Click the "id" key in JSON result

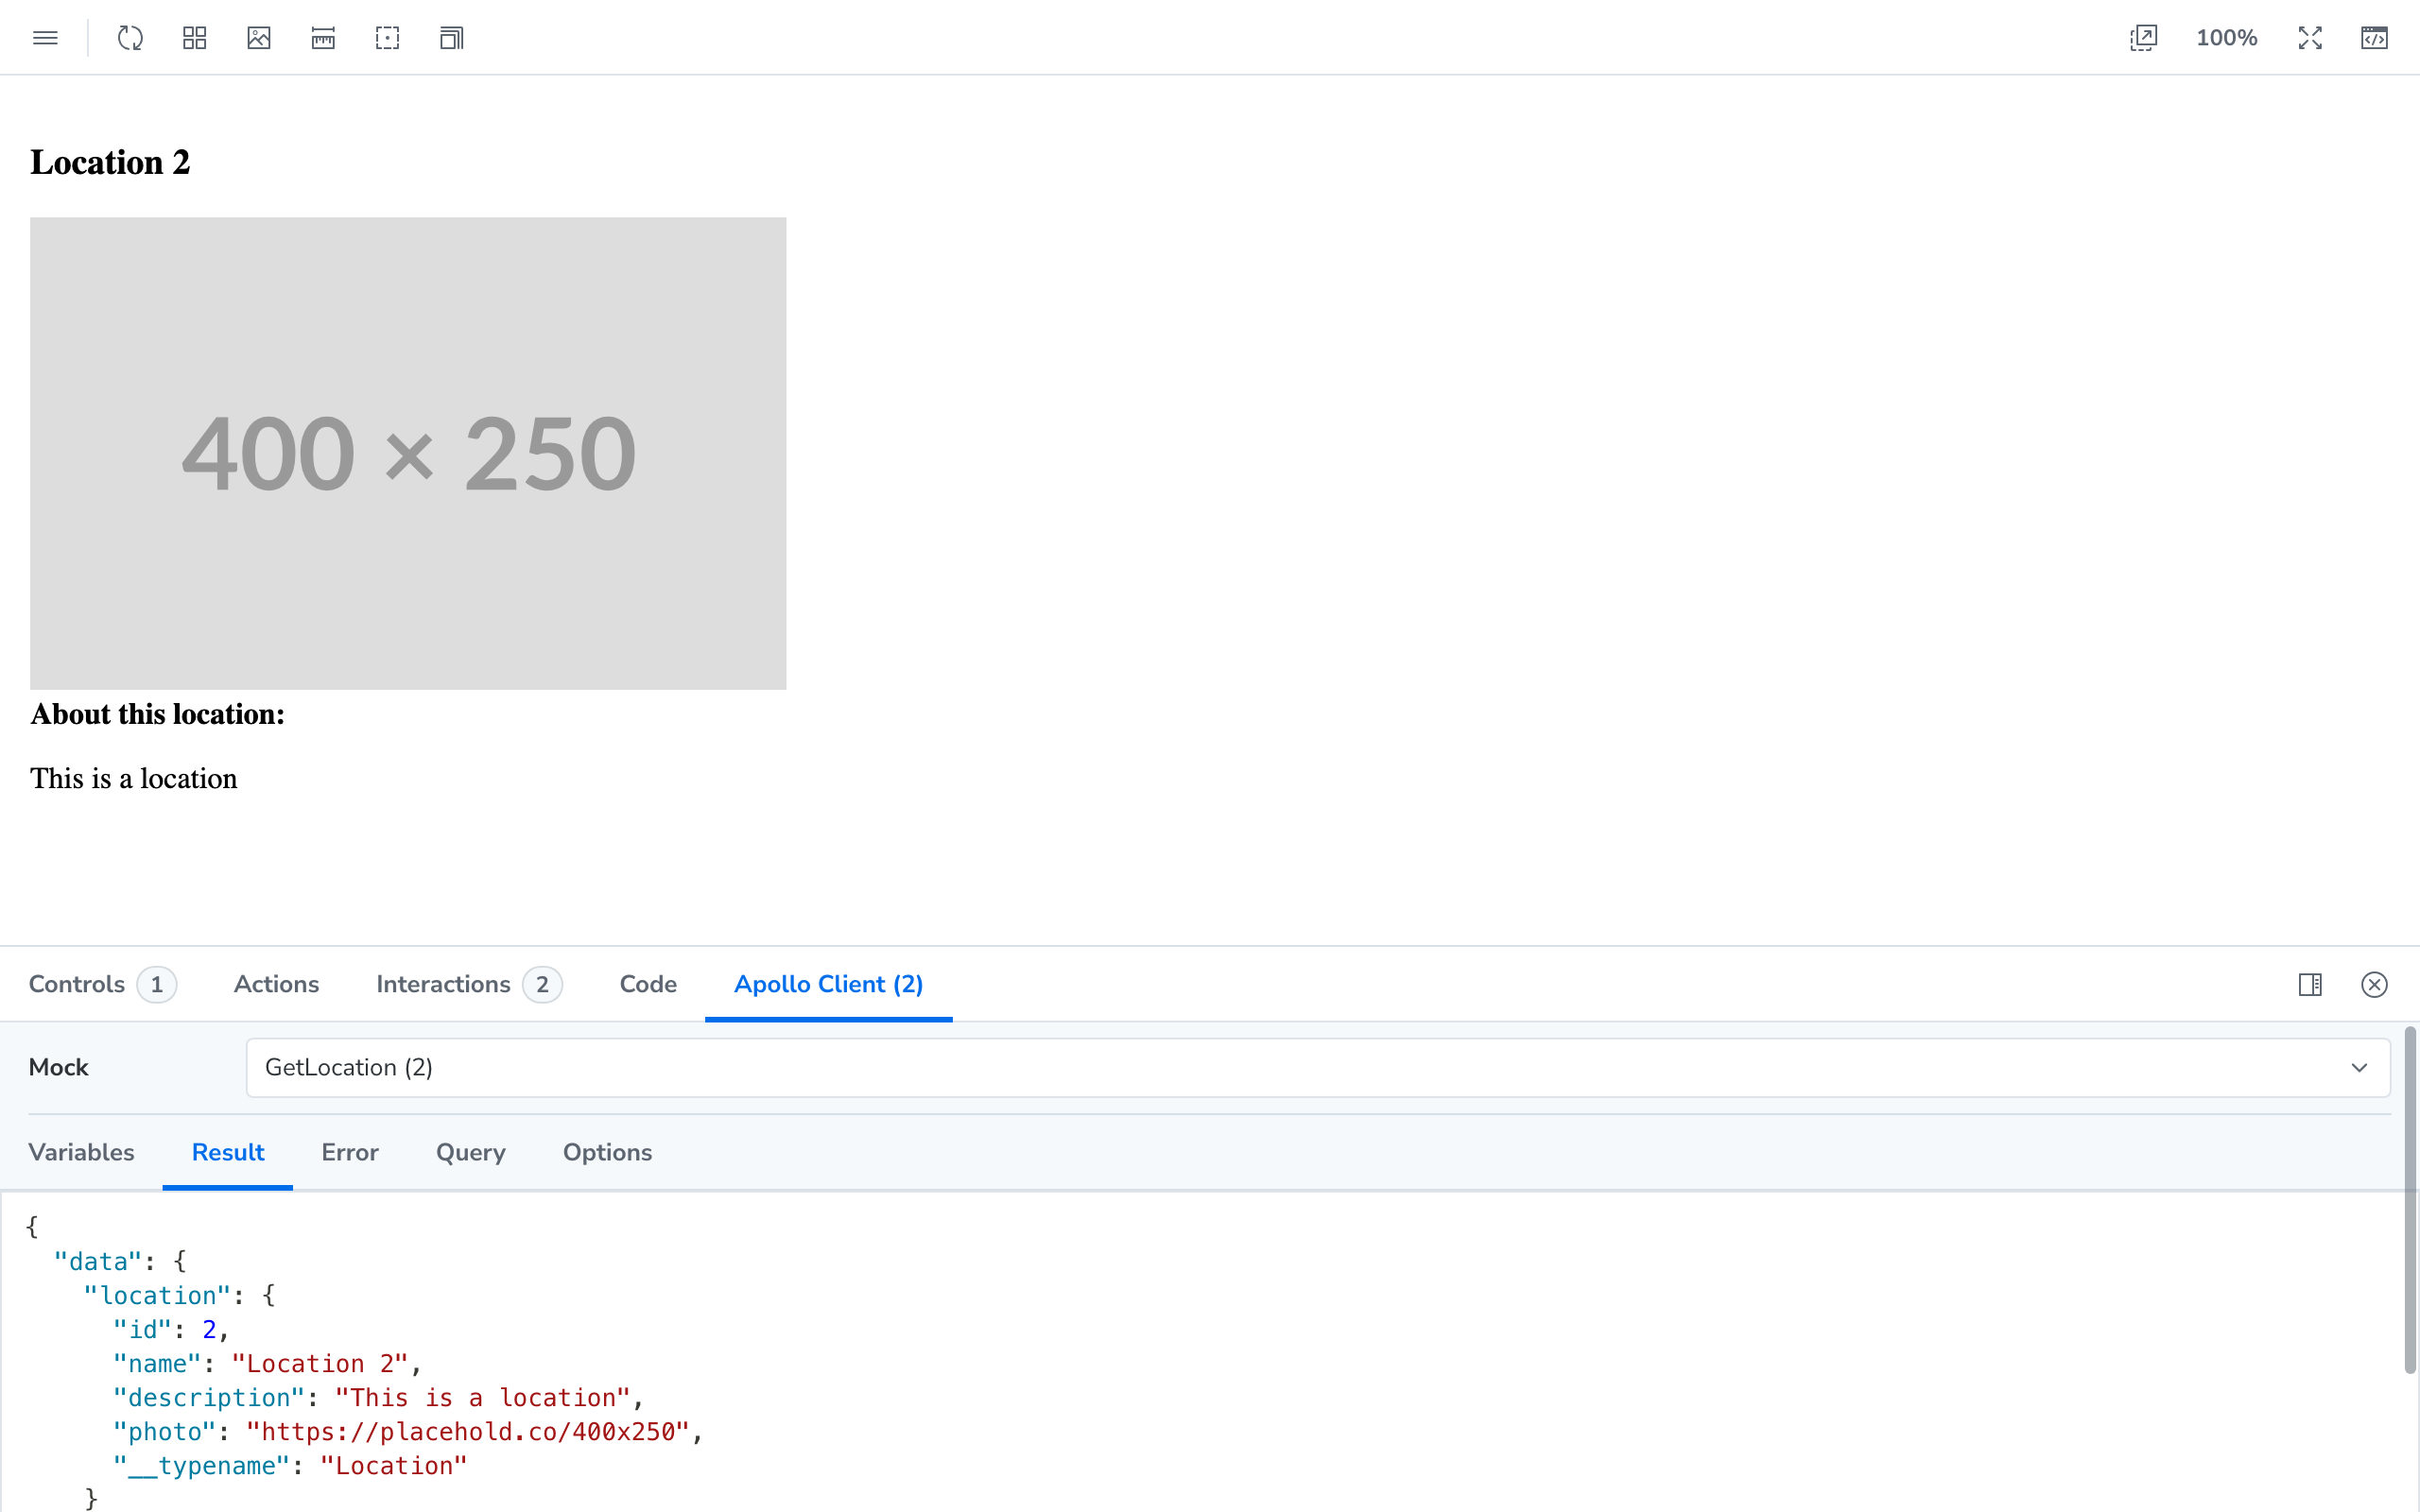pos(142,1330)
